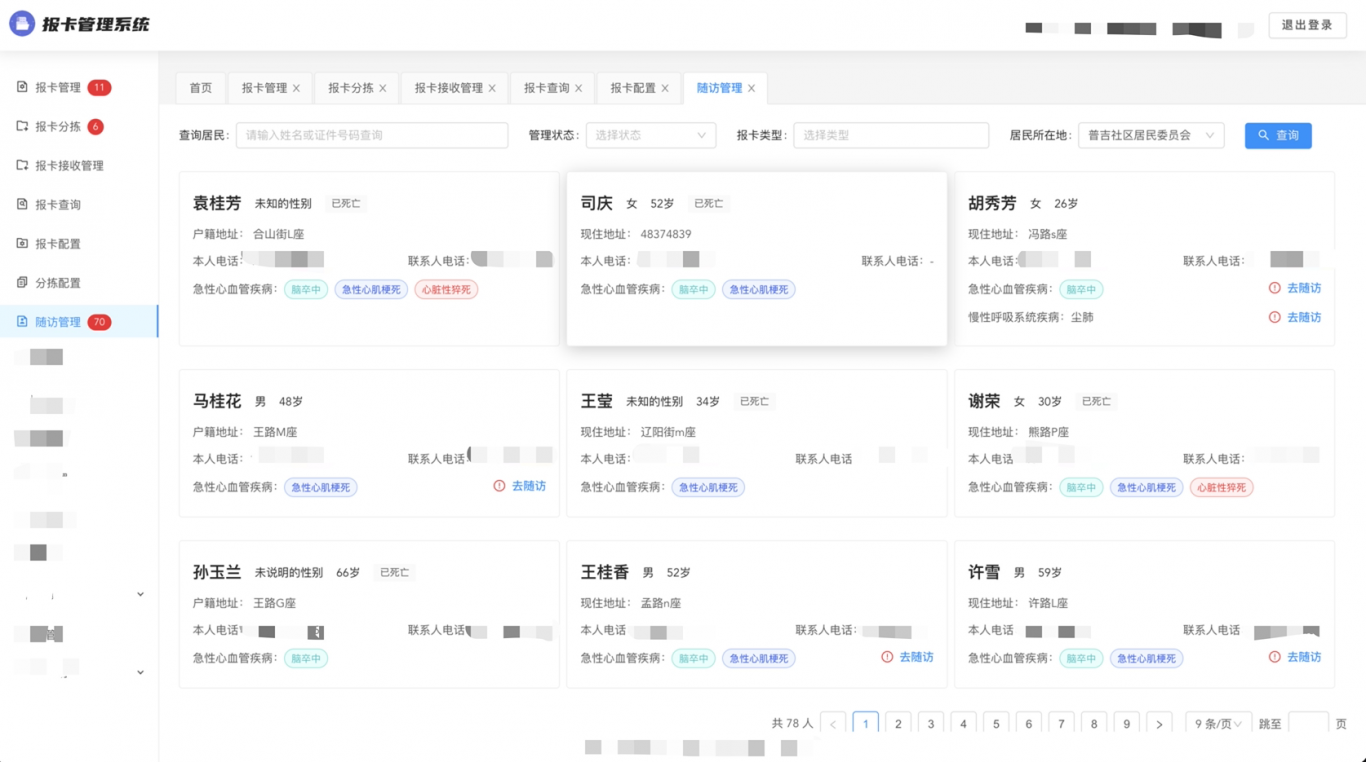Select pagination page 1
Viewport: 1366px width, 762px height.
866,724
